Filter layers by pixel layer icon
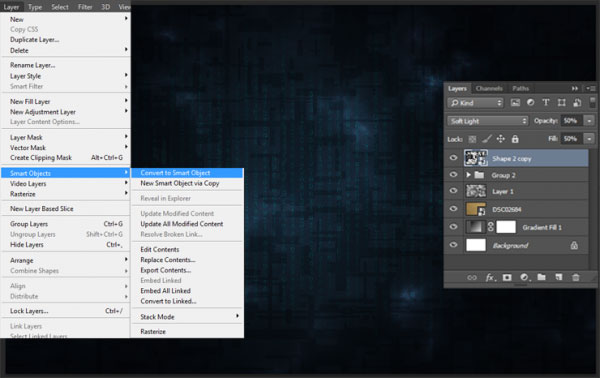 click(x=515, y=103)
